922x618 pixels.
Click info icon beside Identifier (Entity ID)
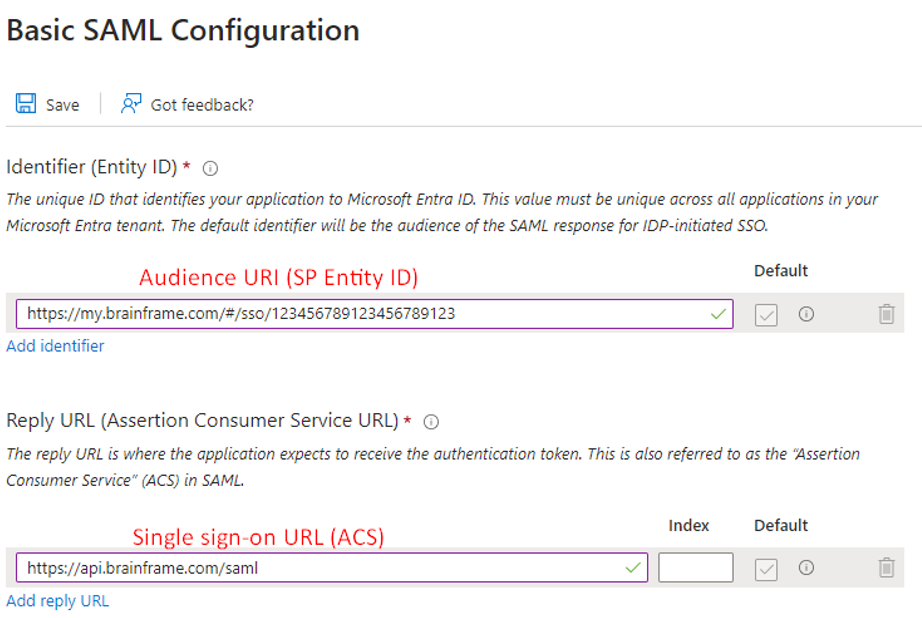click(210, 168)
